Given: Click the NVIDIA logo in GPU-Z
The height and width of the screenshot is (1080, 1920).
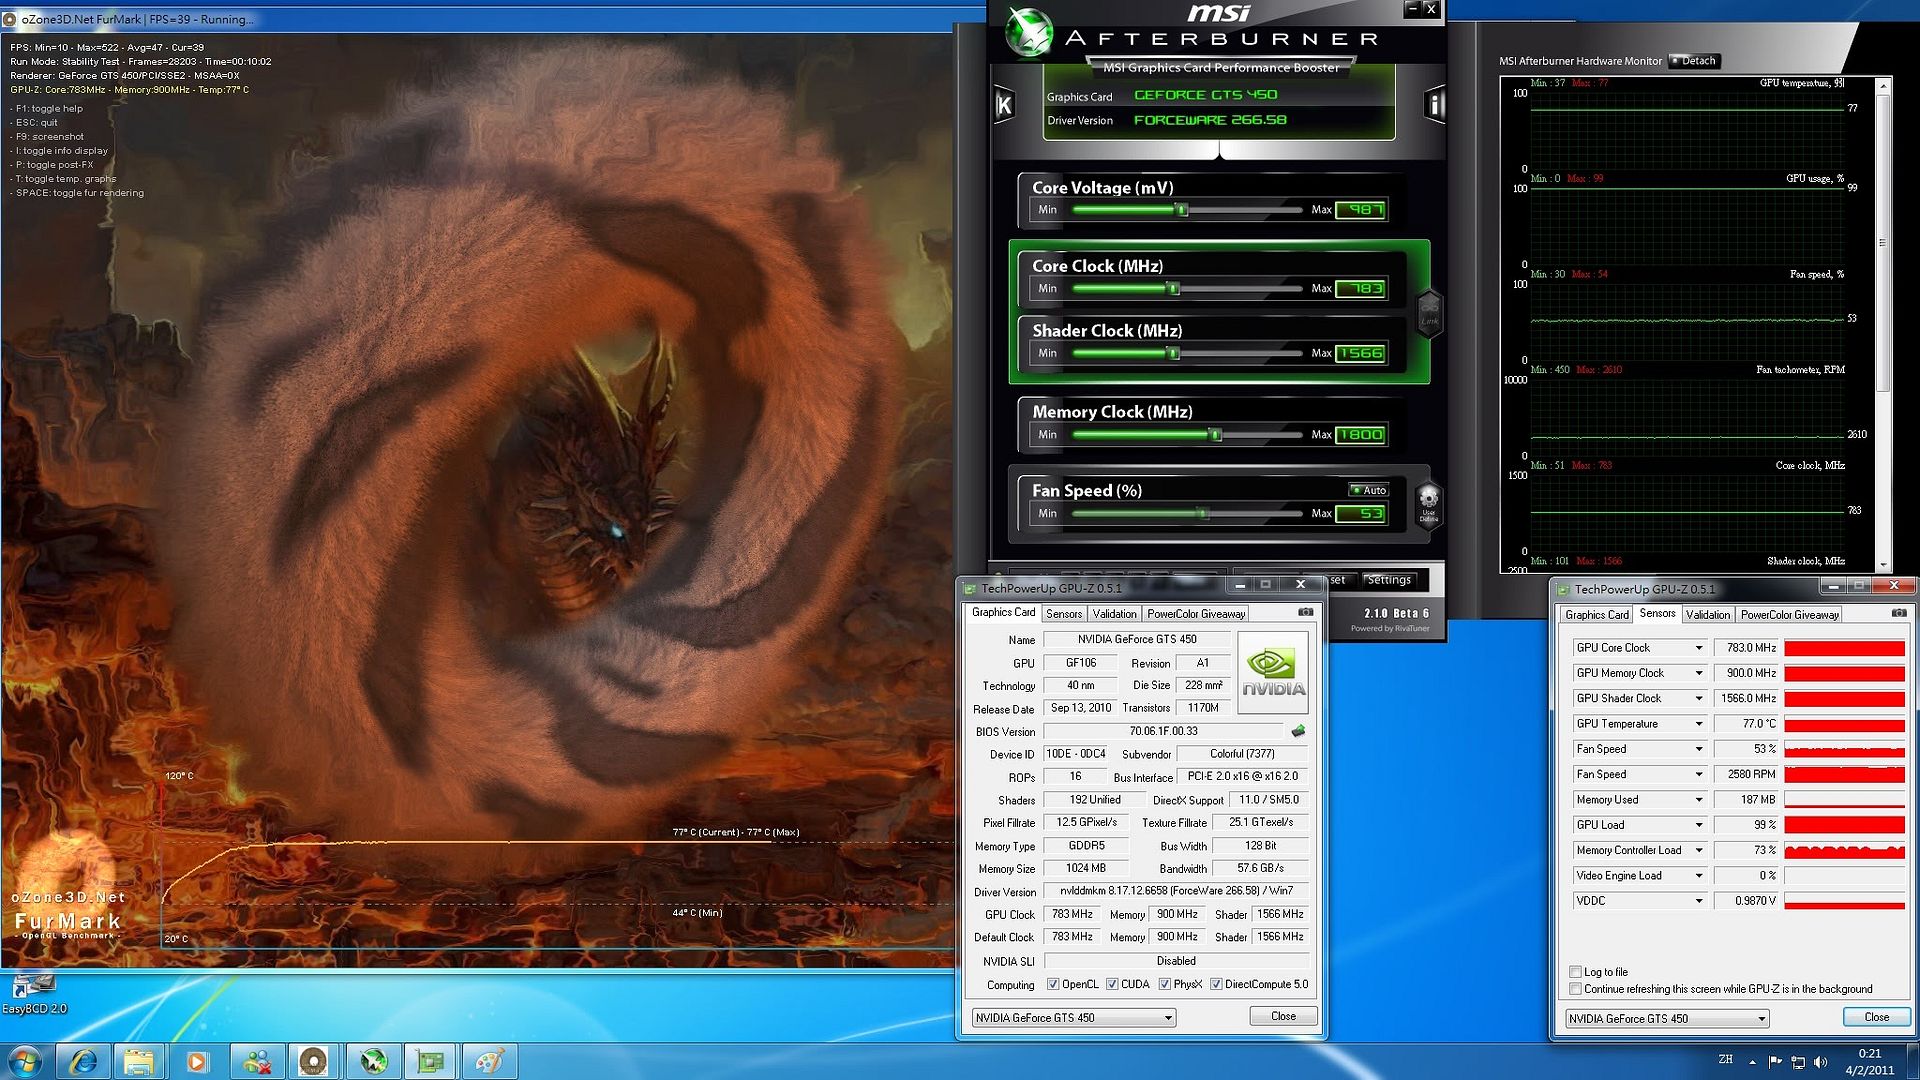Looking at the screenshot, I should 1273,672.
